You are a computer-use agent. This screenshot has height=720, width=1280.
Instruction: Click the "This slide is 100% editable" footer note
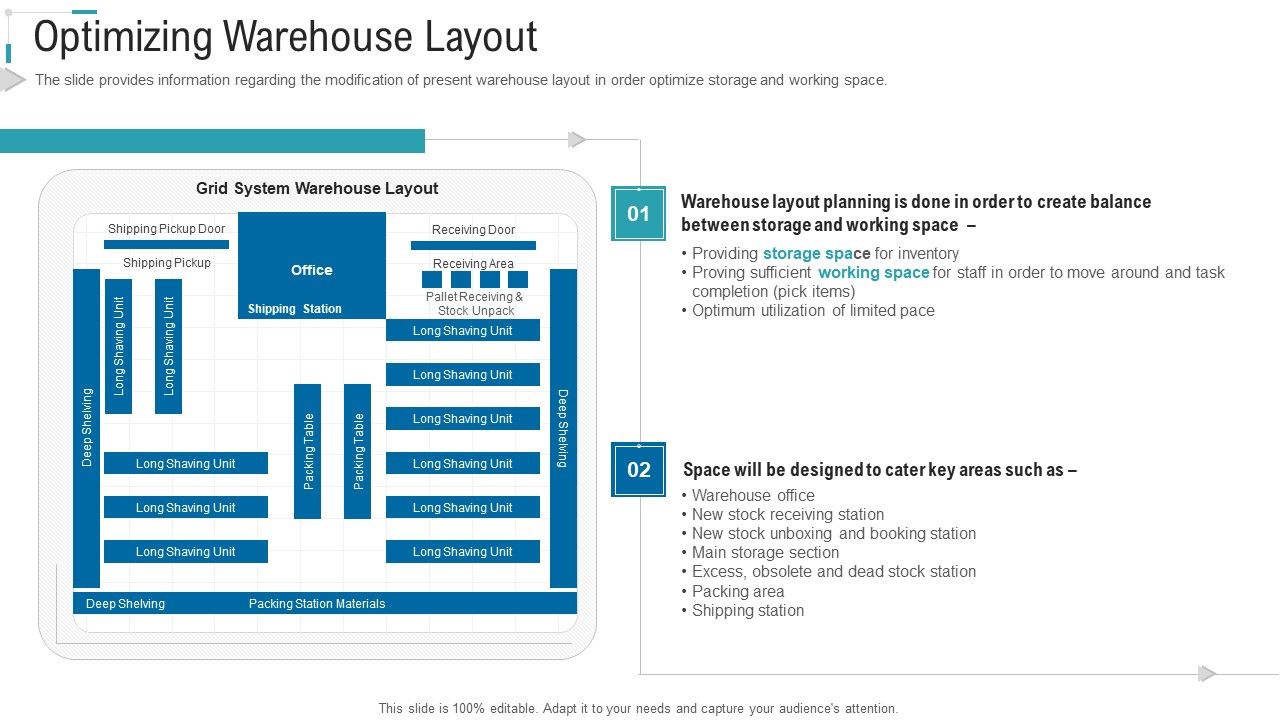pos(638,708)
